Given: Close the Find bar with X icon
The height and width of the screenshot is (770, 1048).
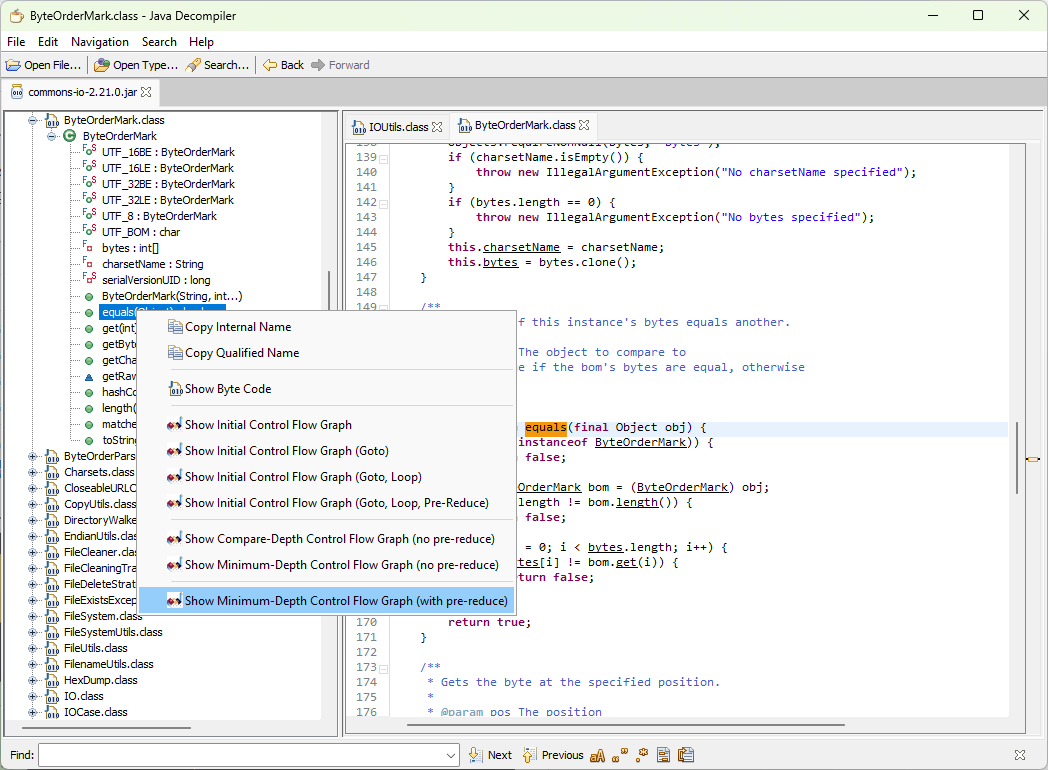Looking at the screenshot, I should 1019,755.
